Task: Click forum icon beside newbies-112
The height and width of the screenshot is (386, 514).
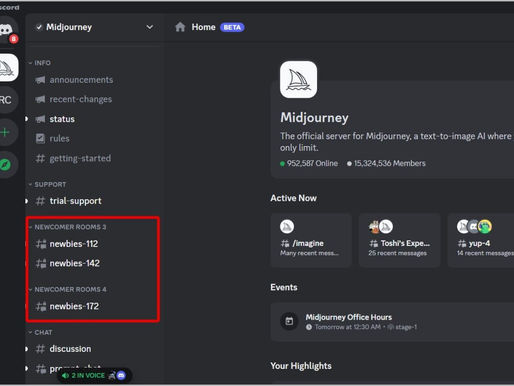Action: point(41,244)
